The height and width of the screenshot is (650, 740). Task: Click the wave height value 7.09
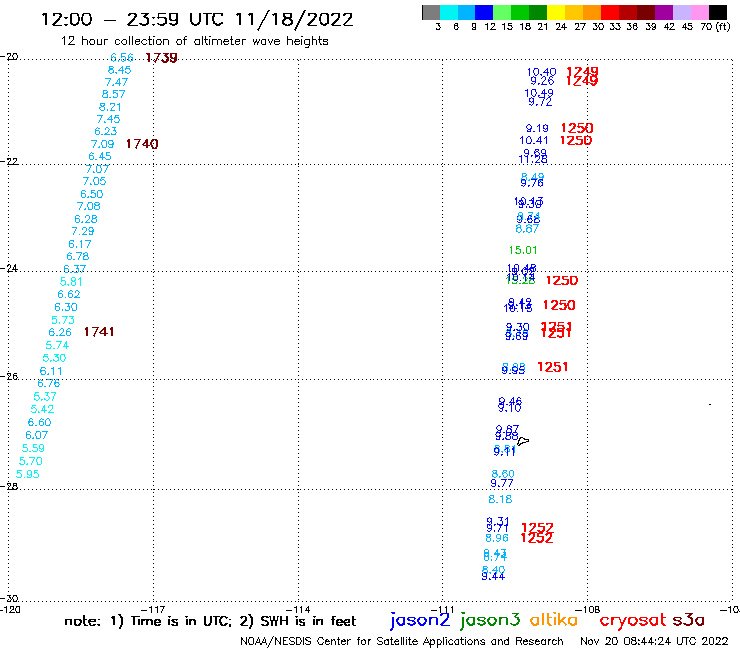(102, 144)
